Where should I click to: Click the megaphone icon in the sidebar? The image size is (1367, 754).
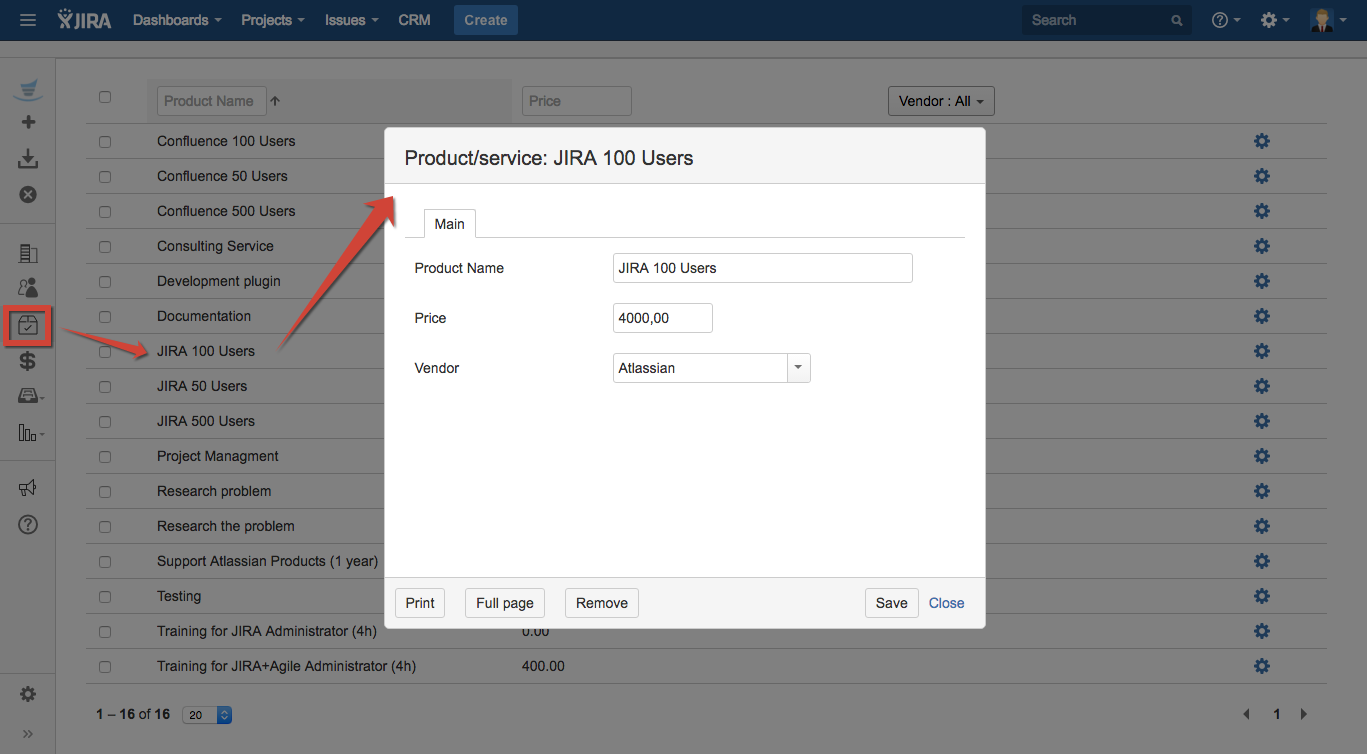(28, 488)
